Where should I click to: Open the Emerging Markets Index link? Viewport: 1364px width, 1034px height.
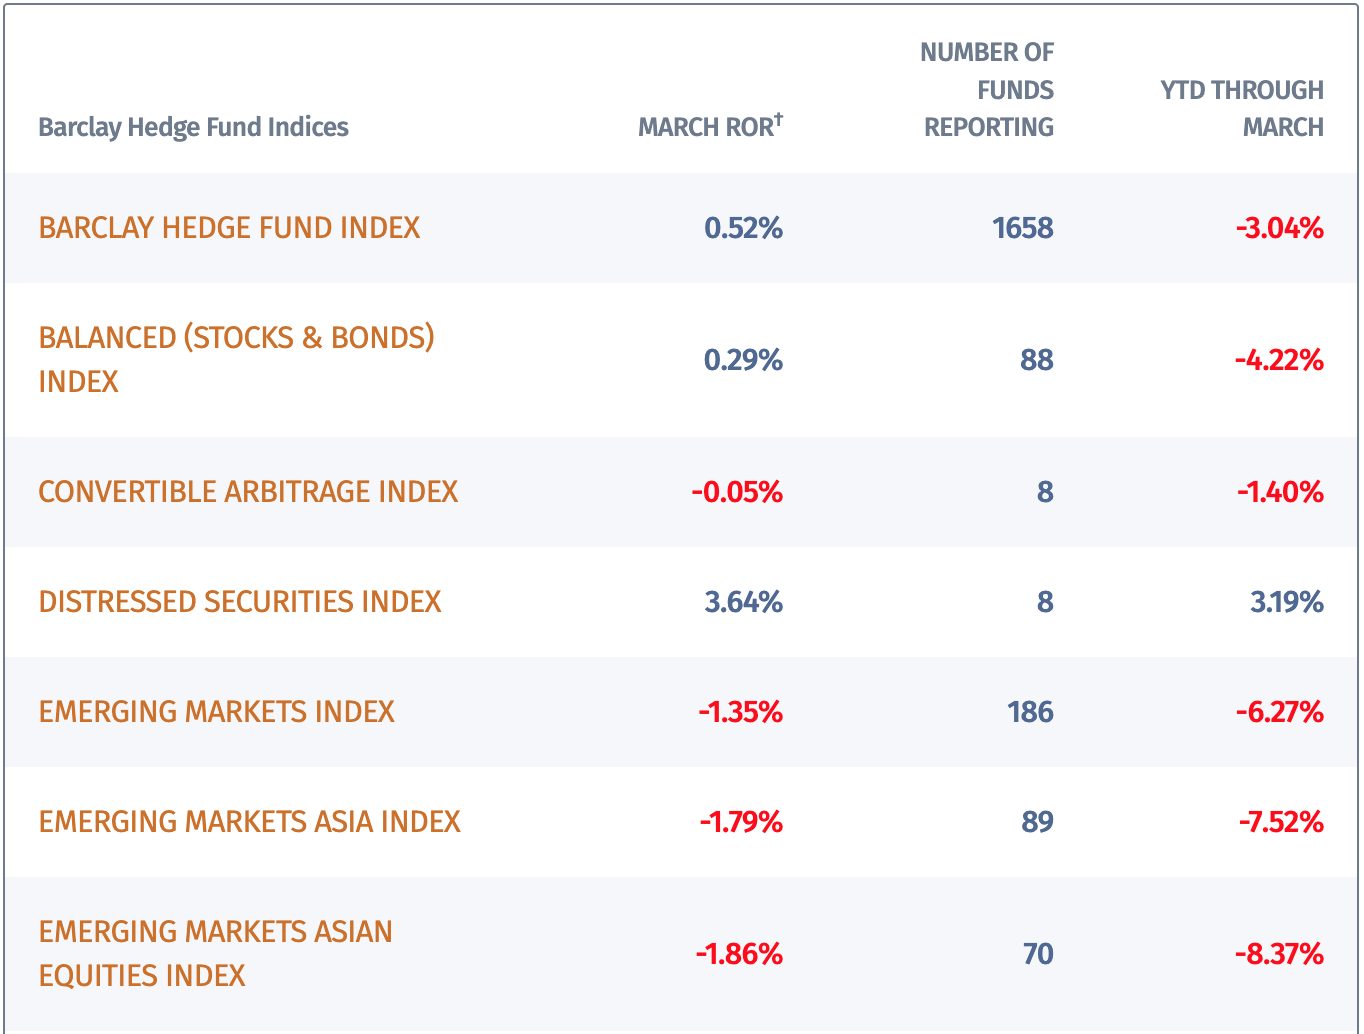tap(216, 712)
